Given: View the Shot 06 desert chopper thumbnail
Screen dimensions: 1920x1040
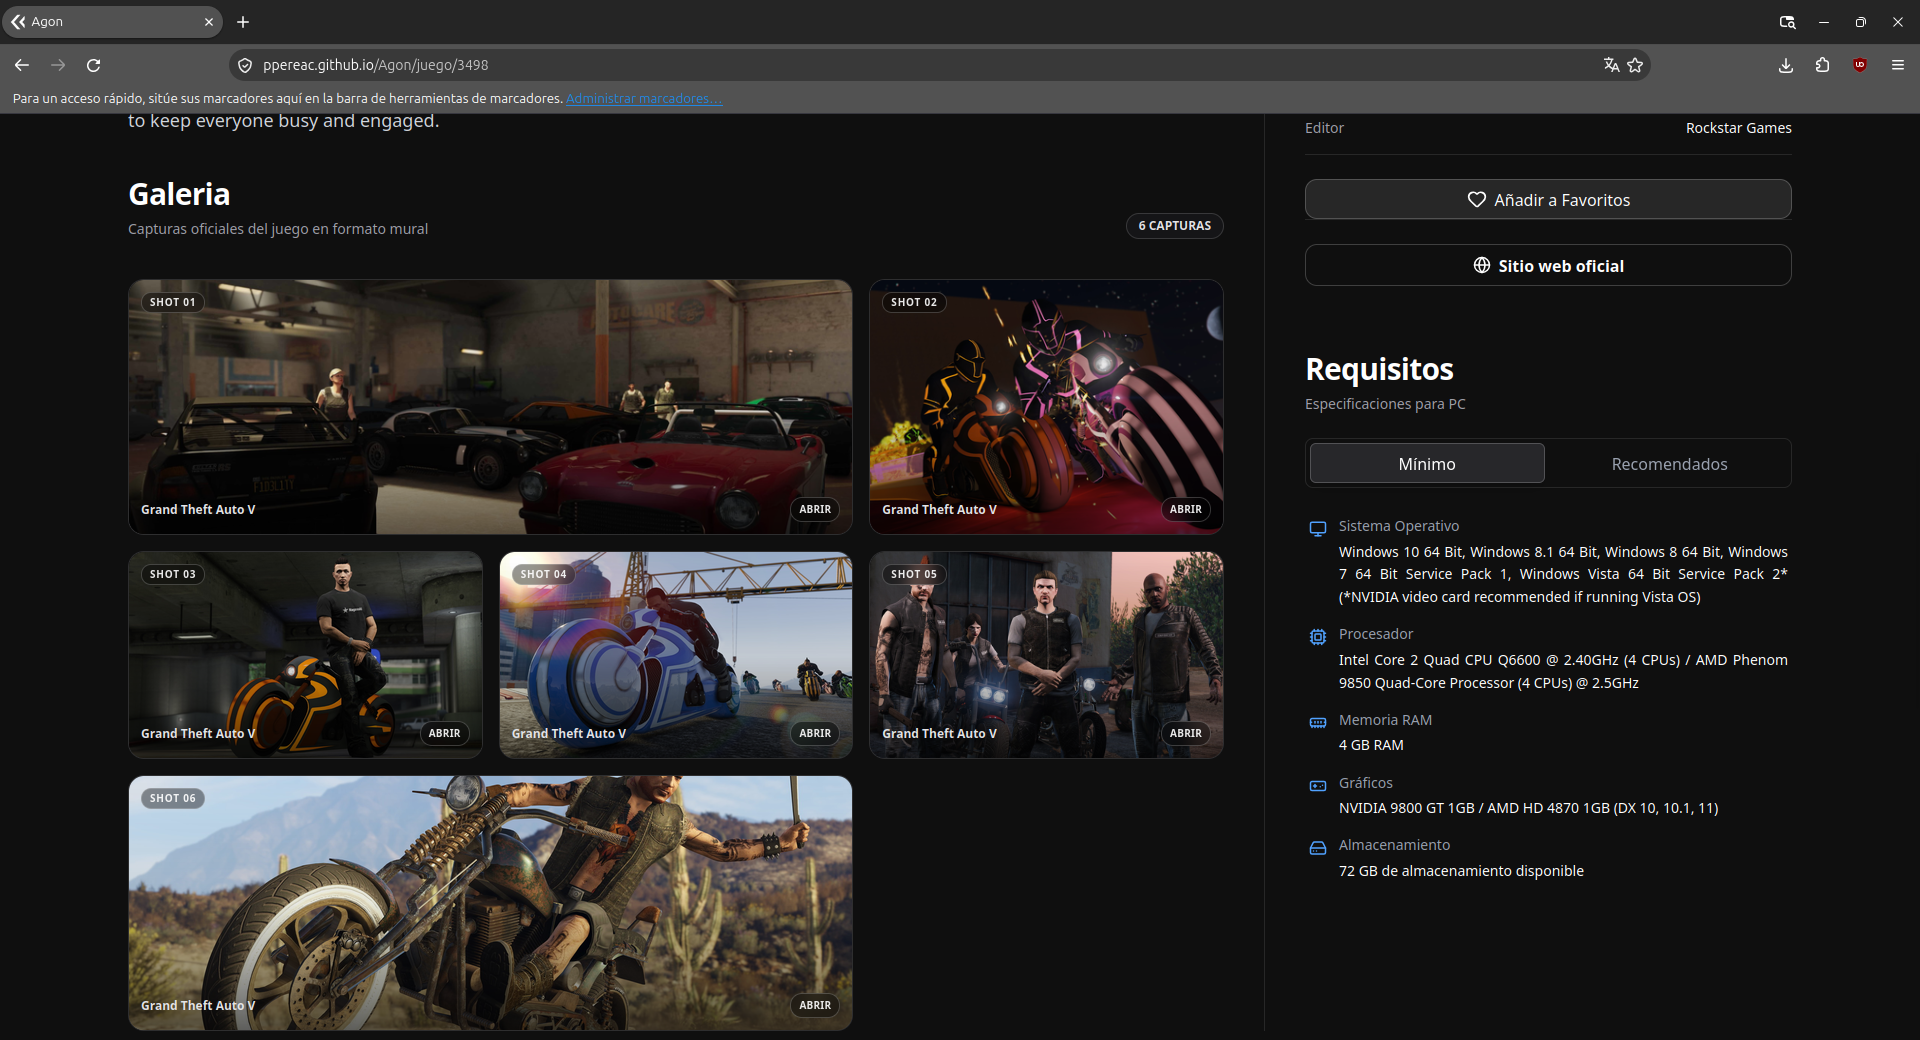Looking at the screenshot, I should coord(490,903).
